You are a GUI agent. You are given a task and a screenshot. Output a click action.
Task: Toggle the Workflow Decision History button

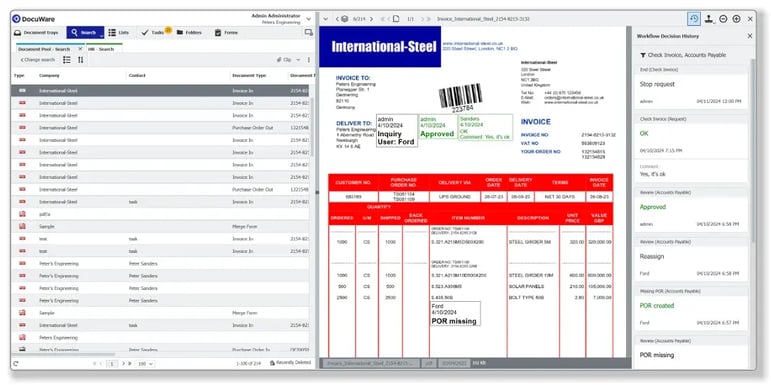pos(694,19)
